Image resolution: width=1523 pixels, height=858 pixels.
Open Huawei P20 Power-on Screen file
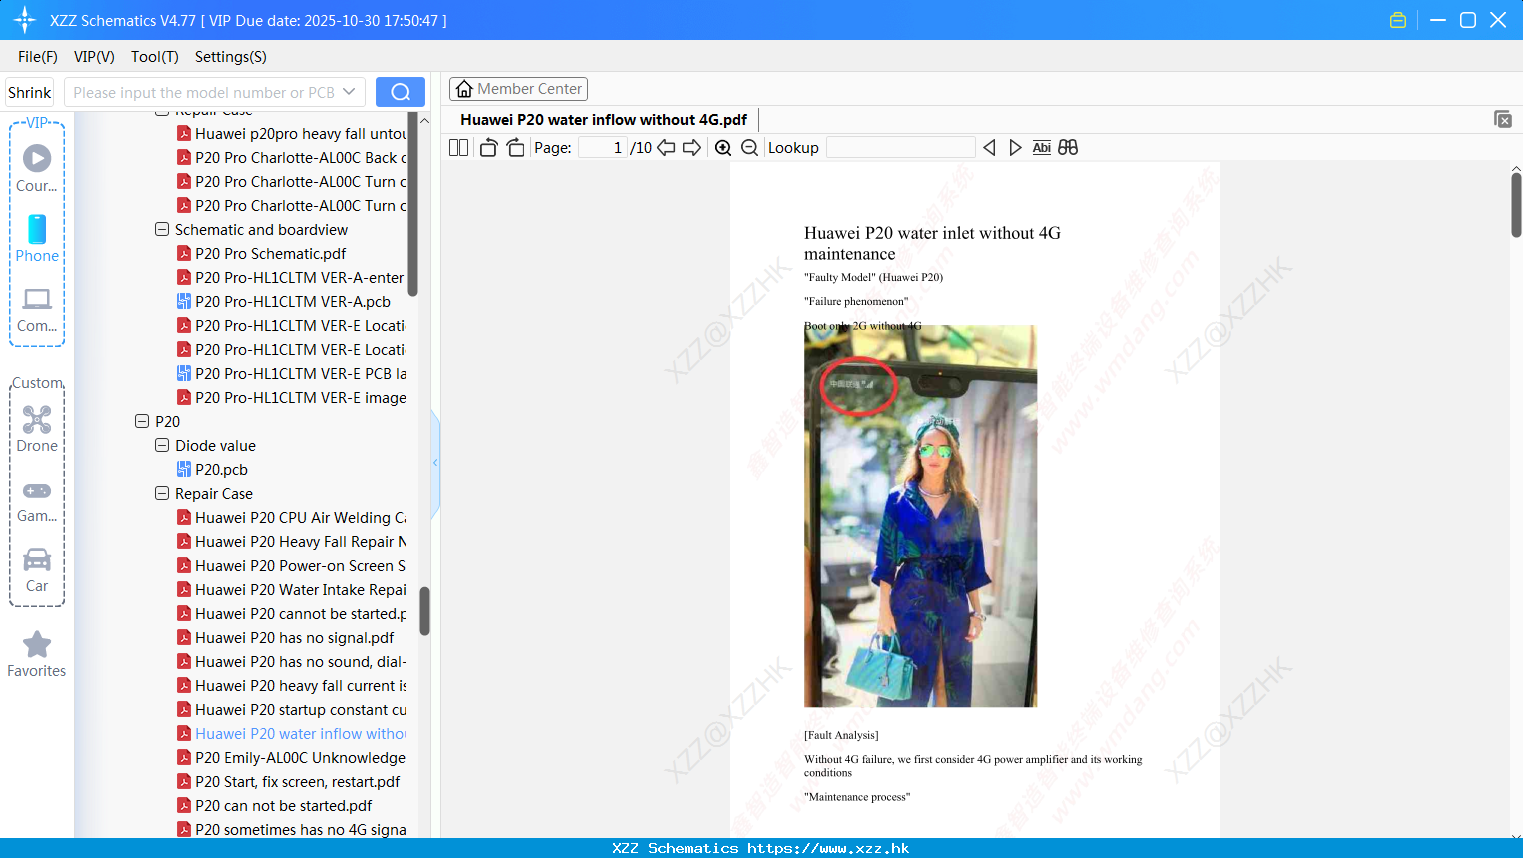pos(291,565)
